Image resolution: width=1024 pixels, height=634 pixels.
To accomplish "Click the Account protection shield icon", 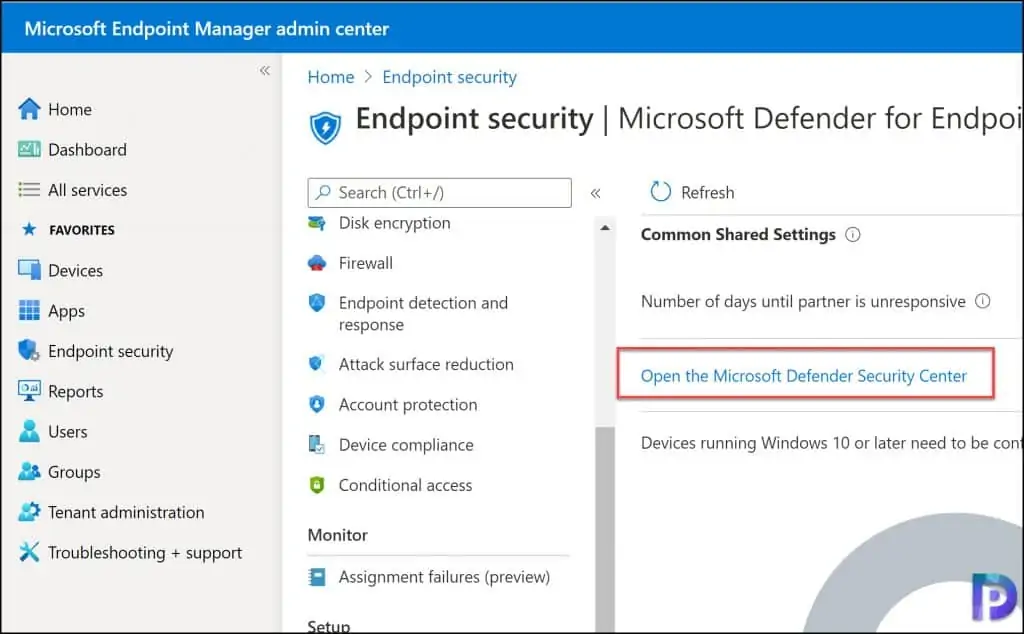I will tap(317, 404).
